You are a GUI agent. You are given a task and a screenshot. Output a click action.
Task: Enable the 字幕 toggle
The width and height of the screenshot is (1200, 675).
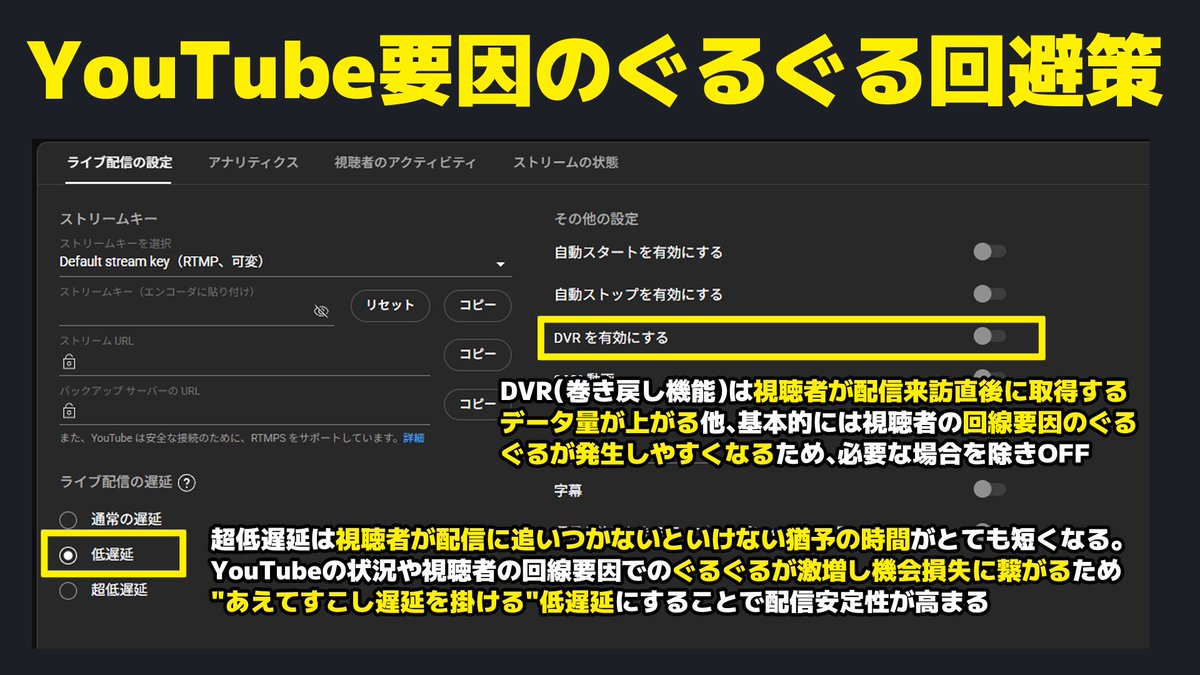[990, 490]
